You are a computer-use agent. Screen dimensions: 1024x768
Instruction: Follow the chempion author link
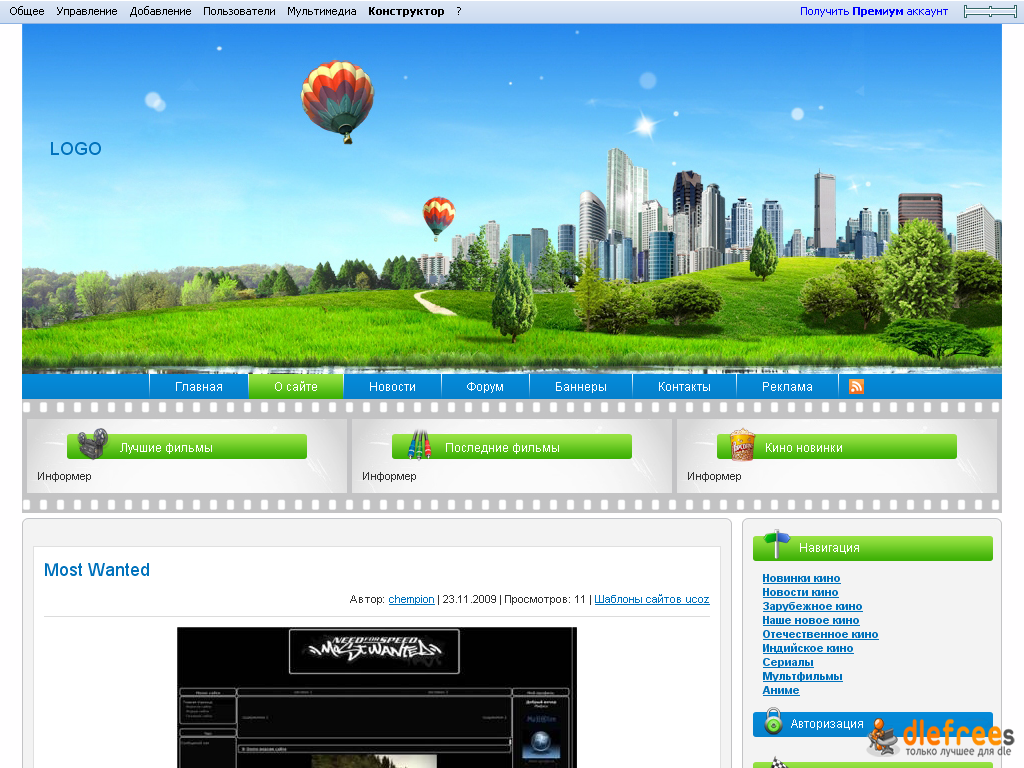[x=411, y=600]
